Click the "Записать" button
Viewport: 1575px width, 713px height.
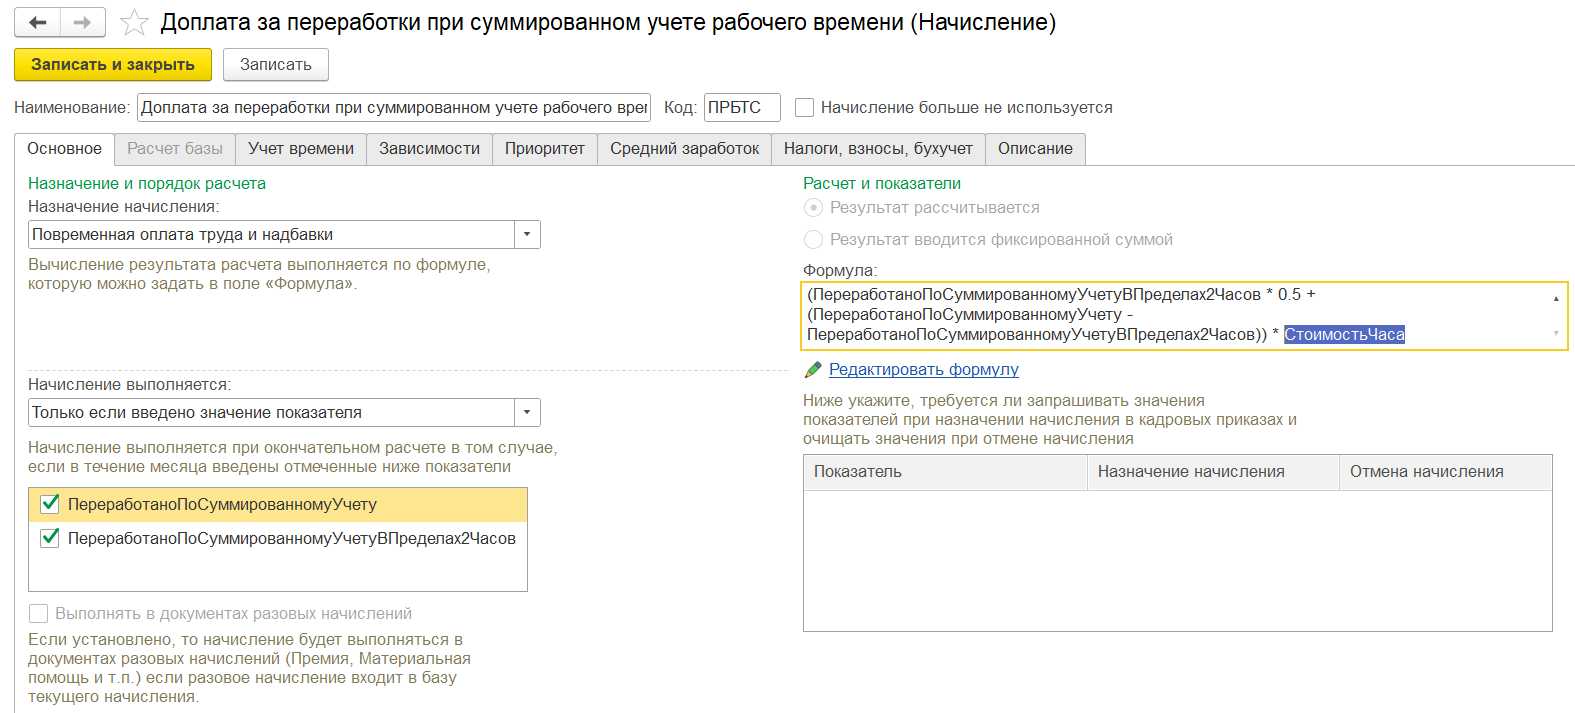point(275,65)
